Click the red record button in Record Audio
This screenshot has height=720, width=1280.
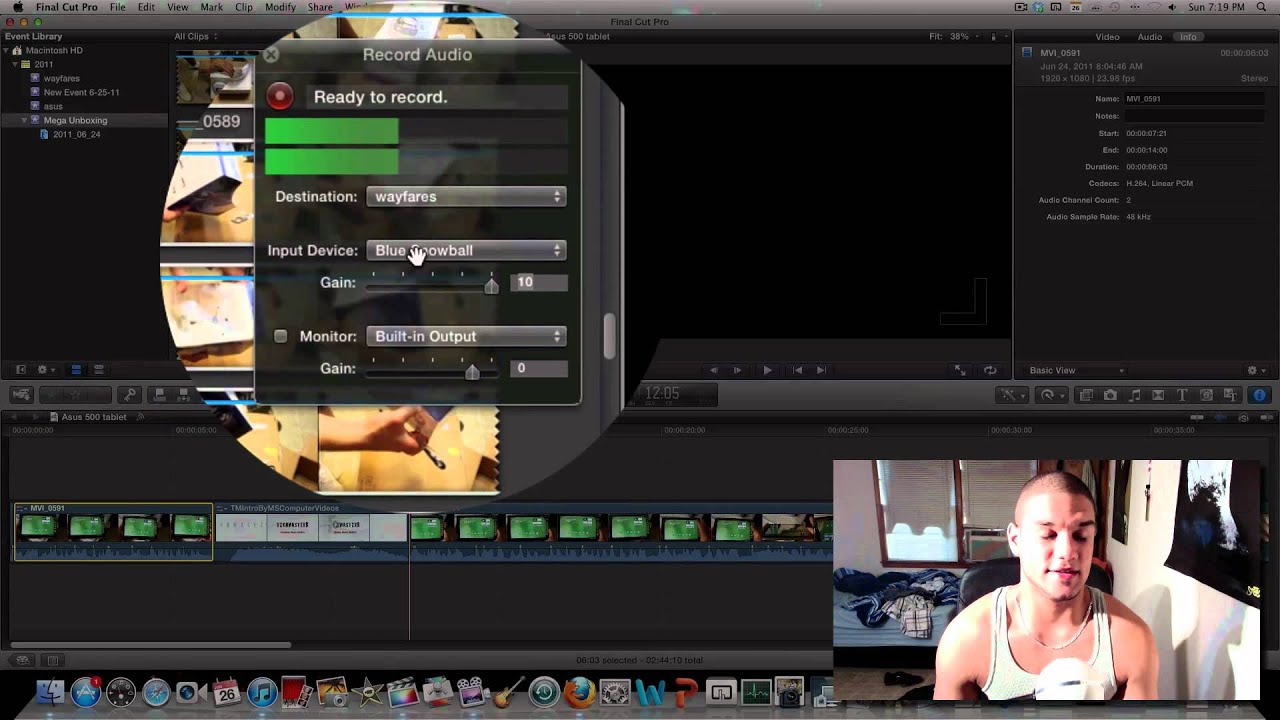tap(280, 97)
